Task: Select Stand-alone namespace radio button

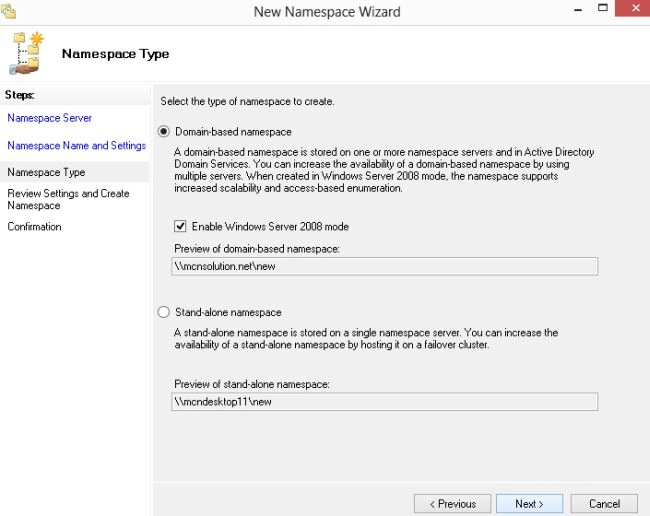Action: pos(164,312)
